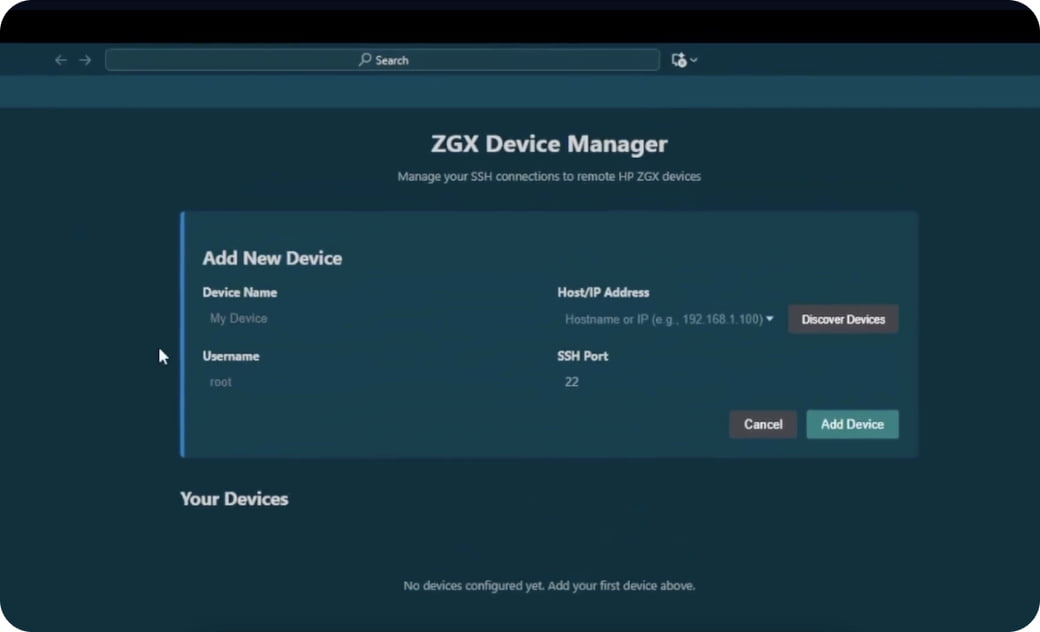Click the Your Devices heading
1040x632 pixels.
point(234,499)
